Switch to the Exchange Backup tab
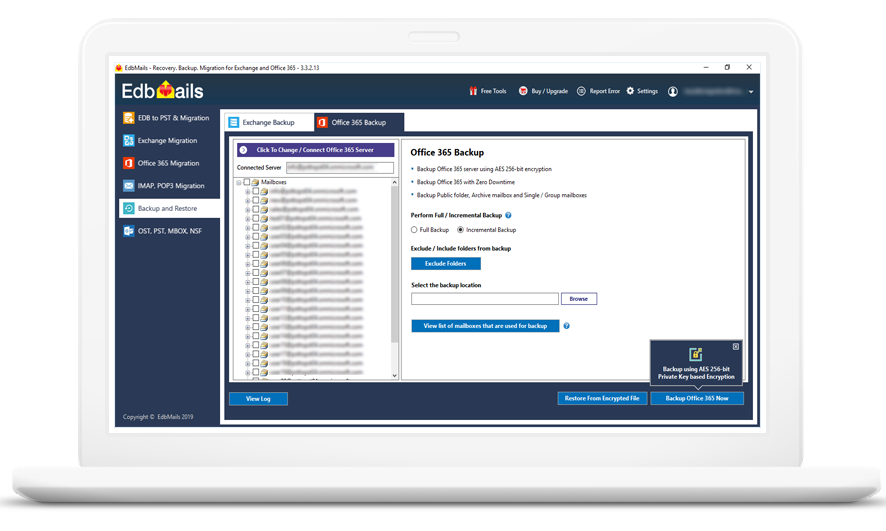The width and height of the screenshot is (886, 531). click(270, 122)
